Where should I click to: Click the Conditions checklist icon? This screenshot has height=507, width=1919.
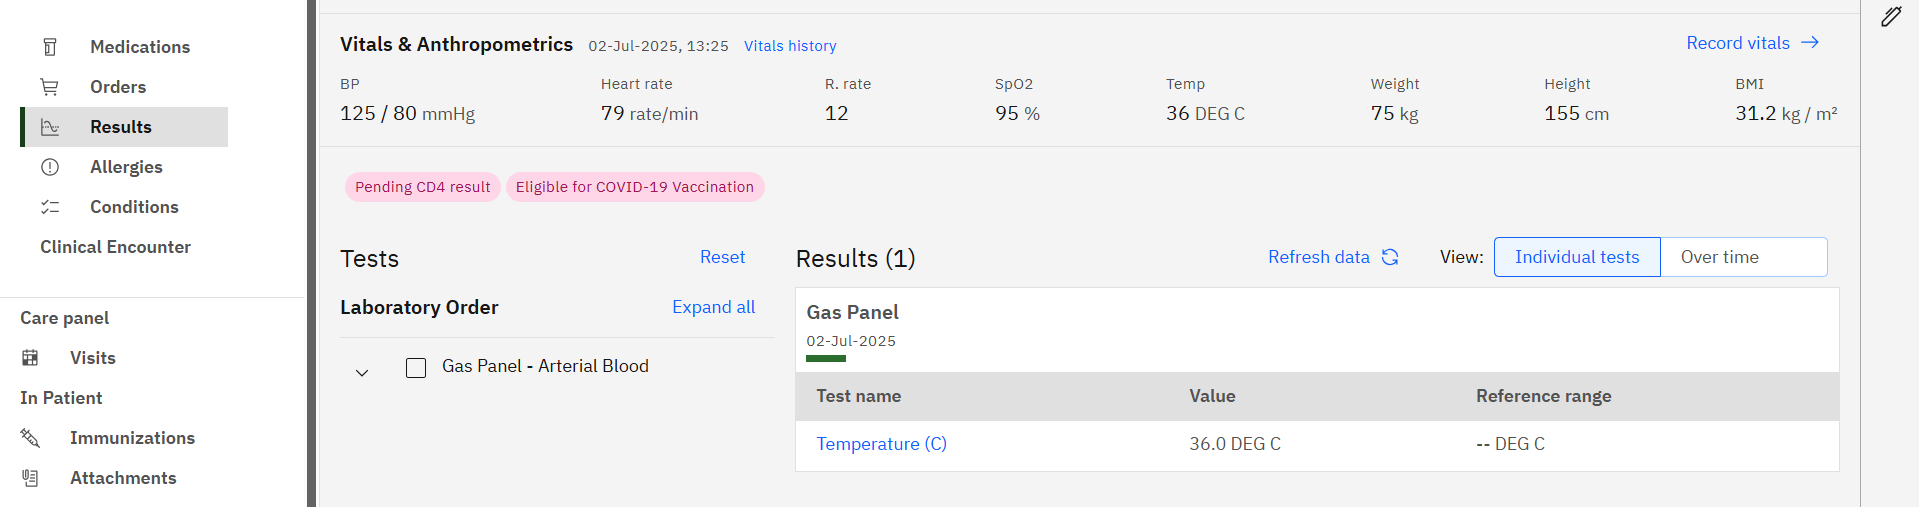(x=50, y=207)
